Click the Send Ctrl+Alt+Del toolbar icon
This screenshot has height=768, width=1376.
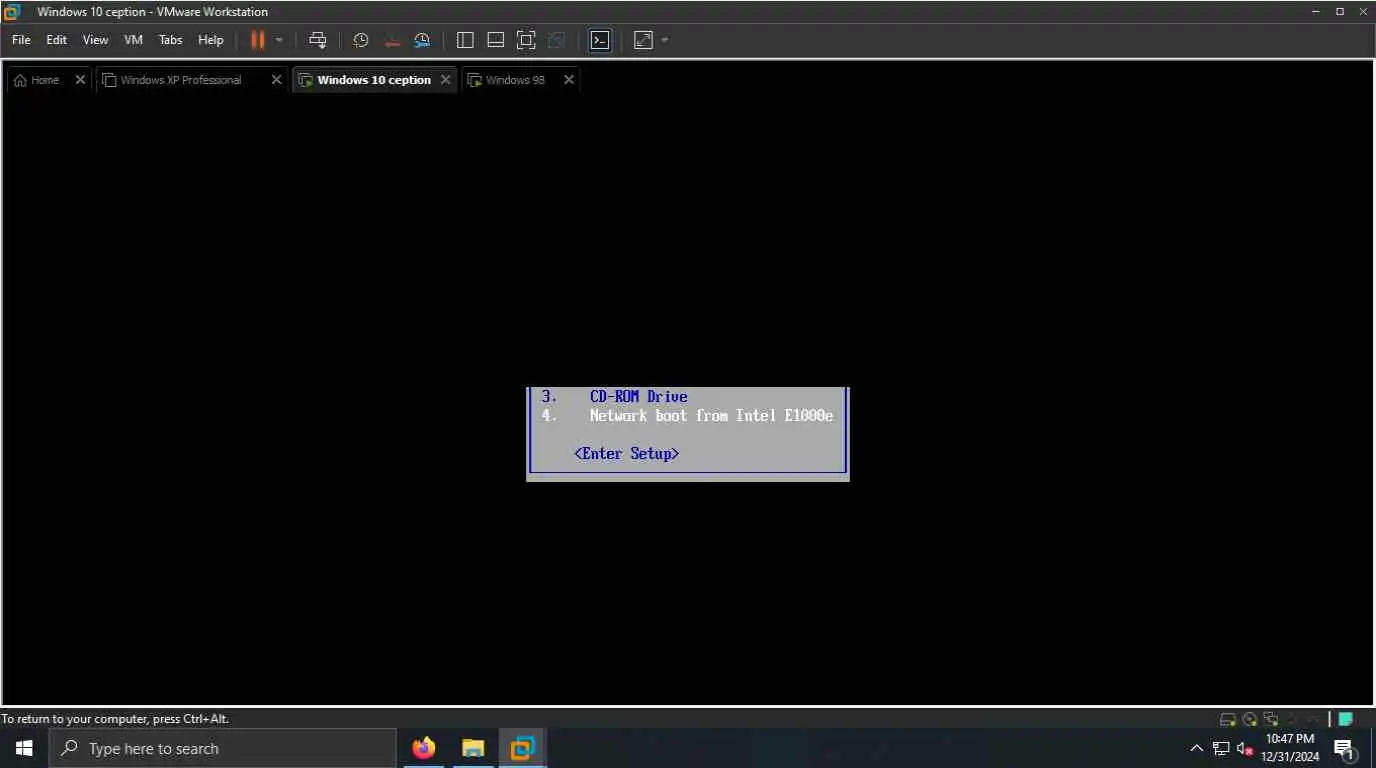pyautogui.click(x=318, y=40)
